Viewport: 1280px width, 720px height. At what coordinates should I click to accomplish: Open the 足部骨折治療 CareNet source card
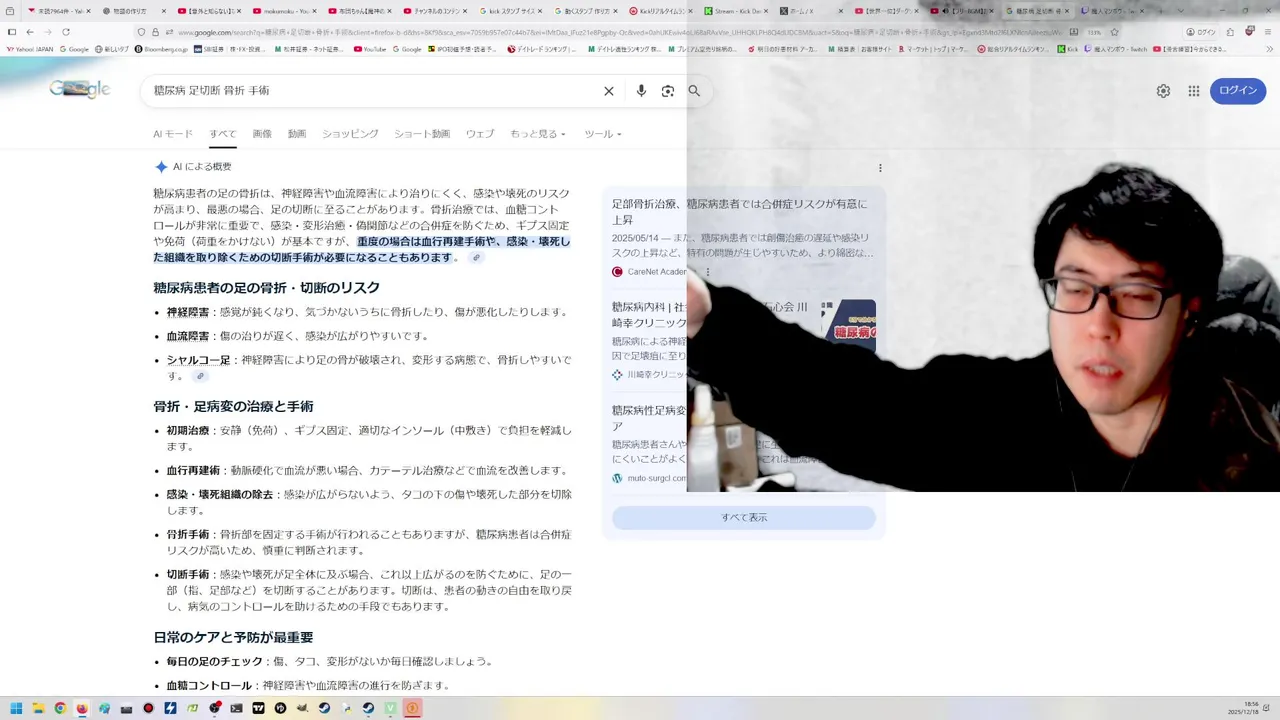[743, 238]
